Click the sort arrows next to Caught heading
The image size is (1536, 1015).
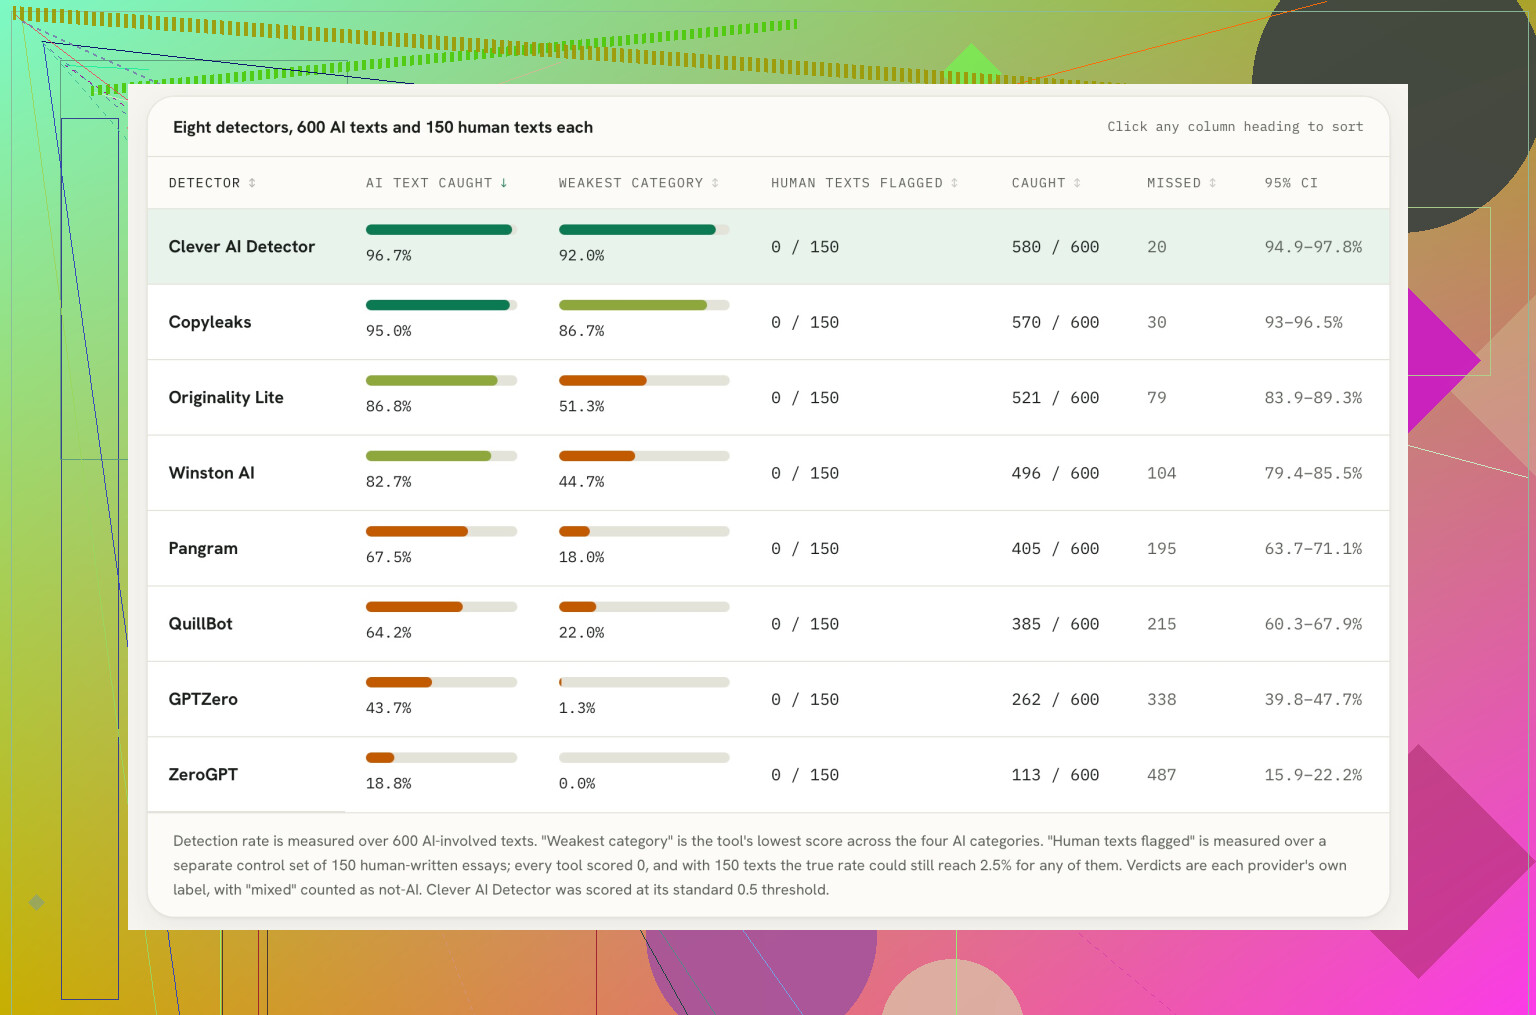coord(1077,183)
